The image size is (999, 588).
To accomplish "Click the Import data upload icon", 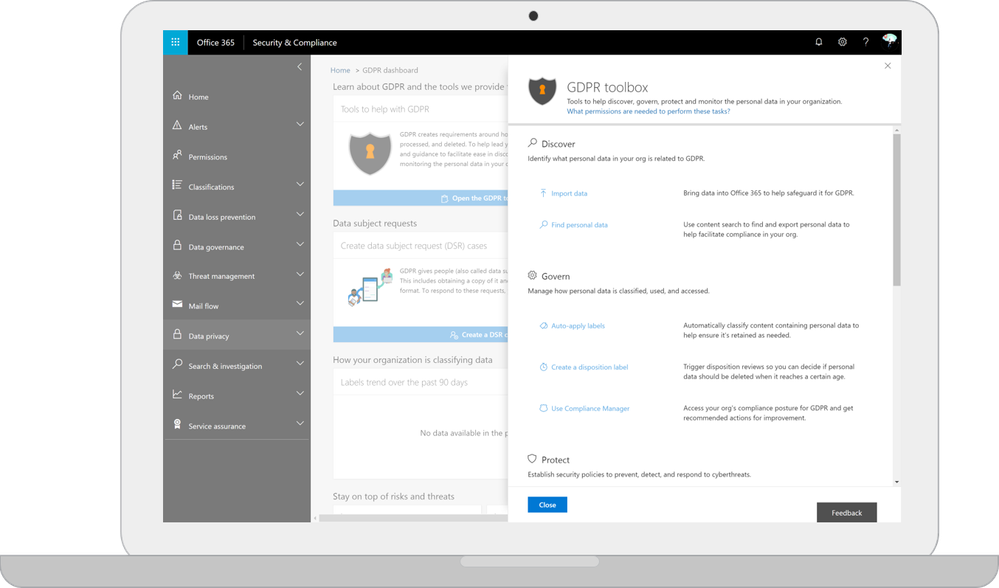I will pyautogui.click(x=543, y=192).
